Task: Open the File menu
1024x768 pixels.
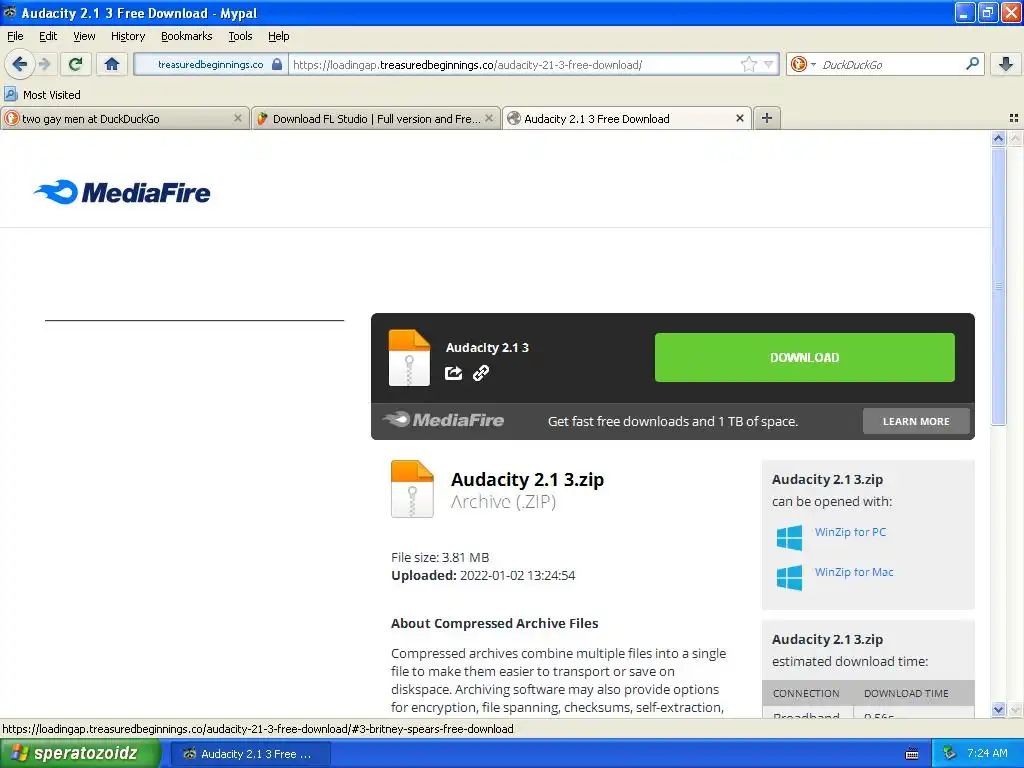Action: click(15, 36)
